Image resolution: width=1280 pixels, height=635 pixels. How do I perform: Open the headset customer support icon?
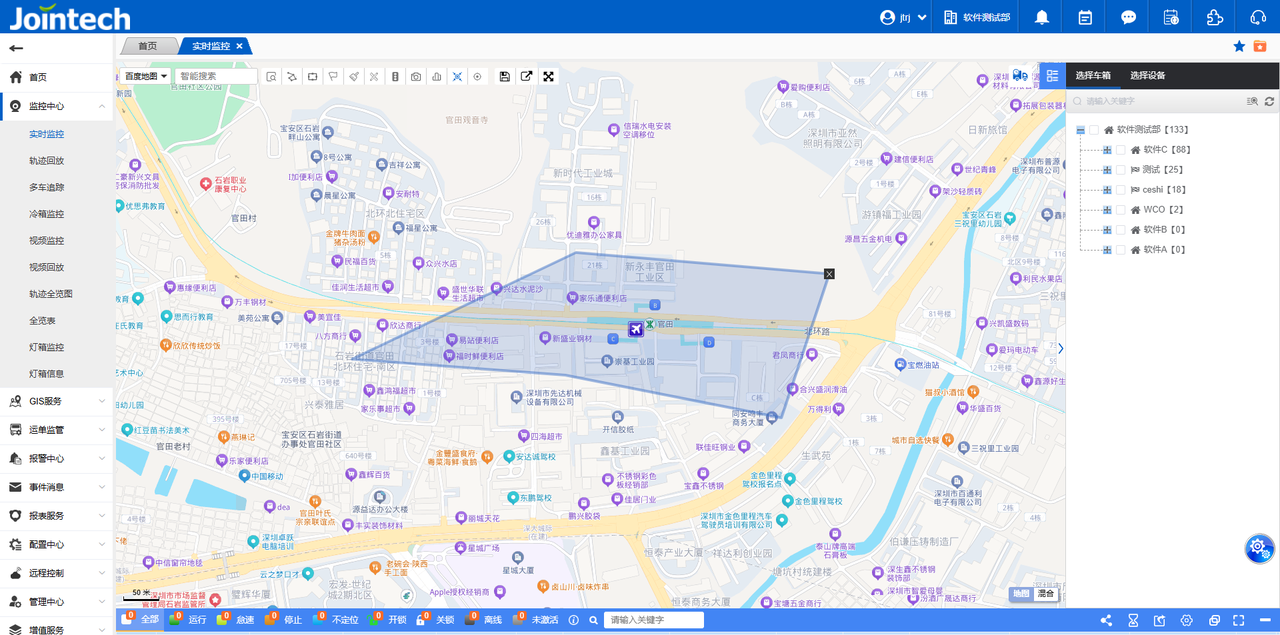point(1258,17)
